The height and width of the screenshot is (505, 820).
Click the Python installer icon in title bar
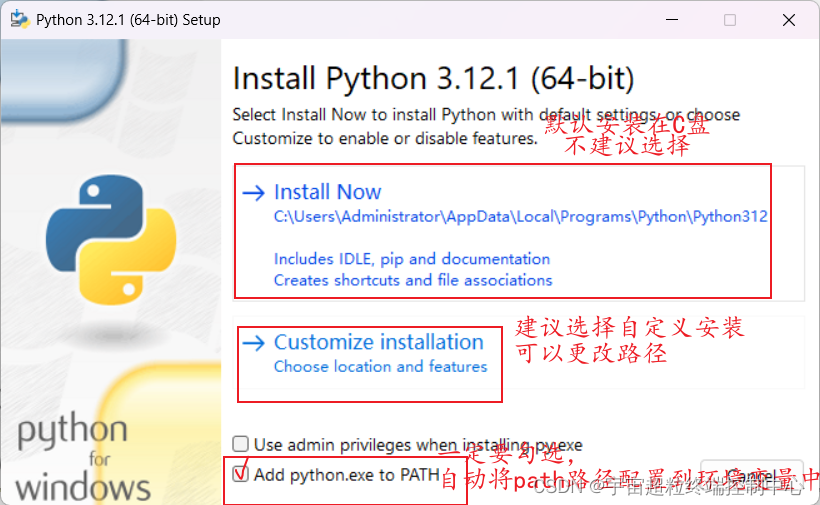click(20, 19)
